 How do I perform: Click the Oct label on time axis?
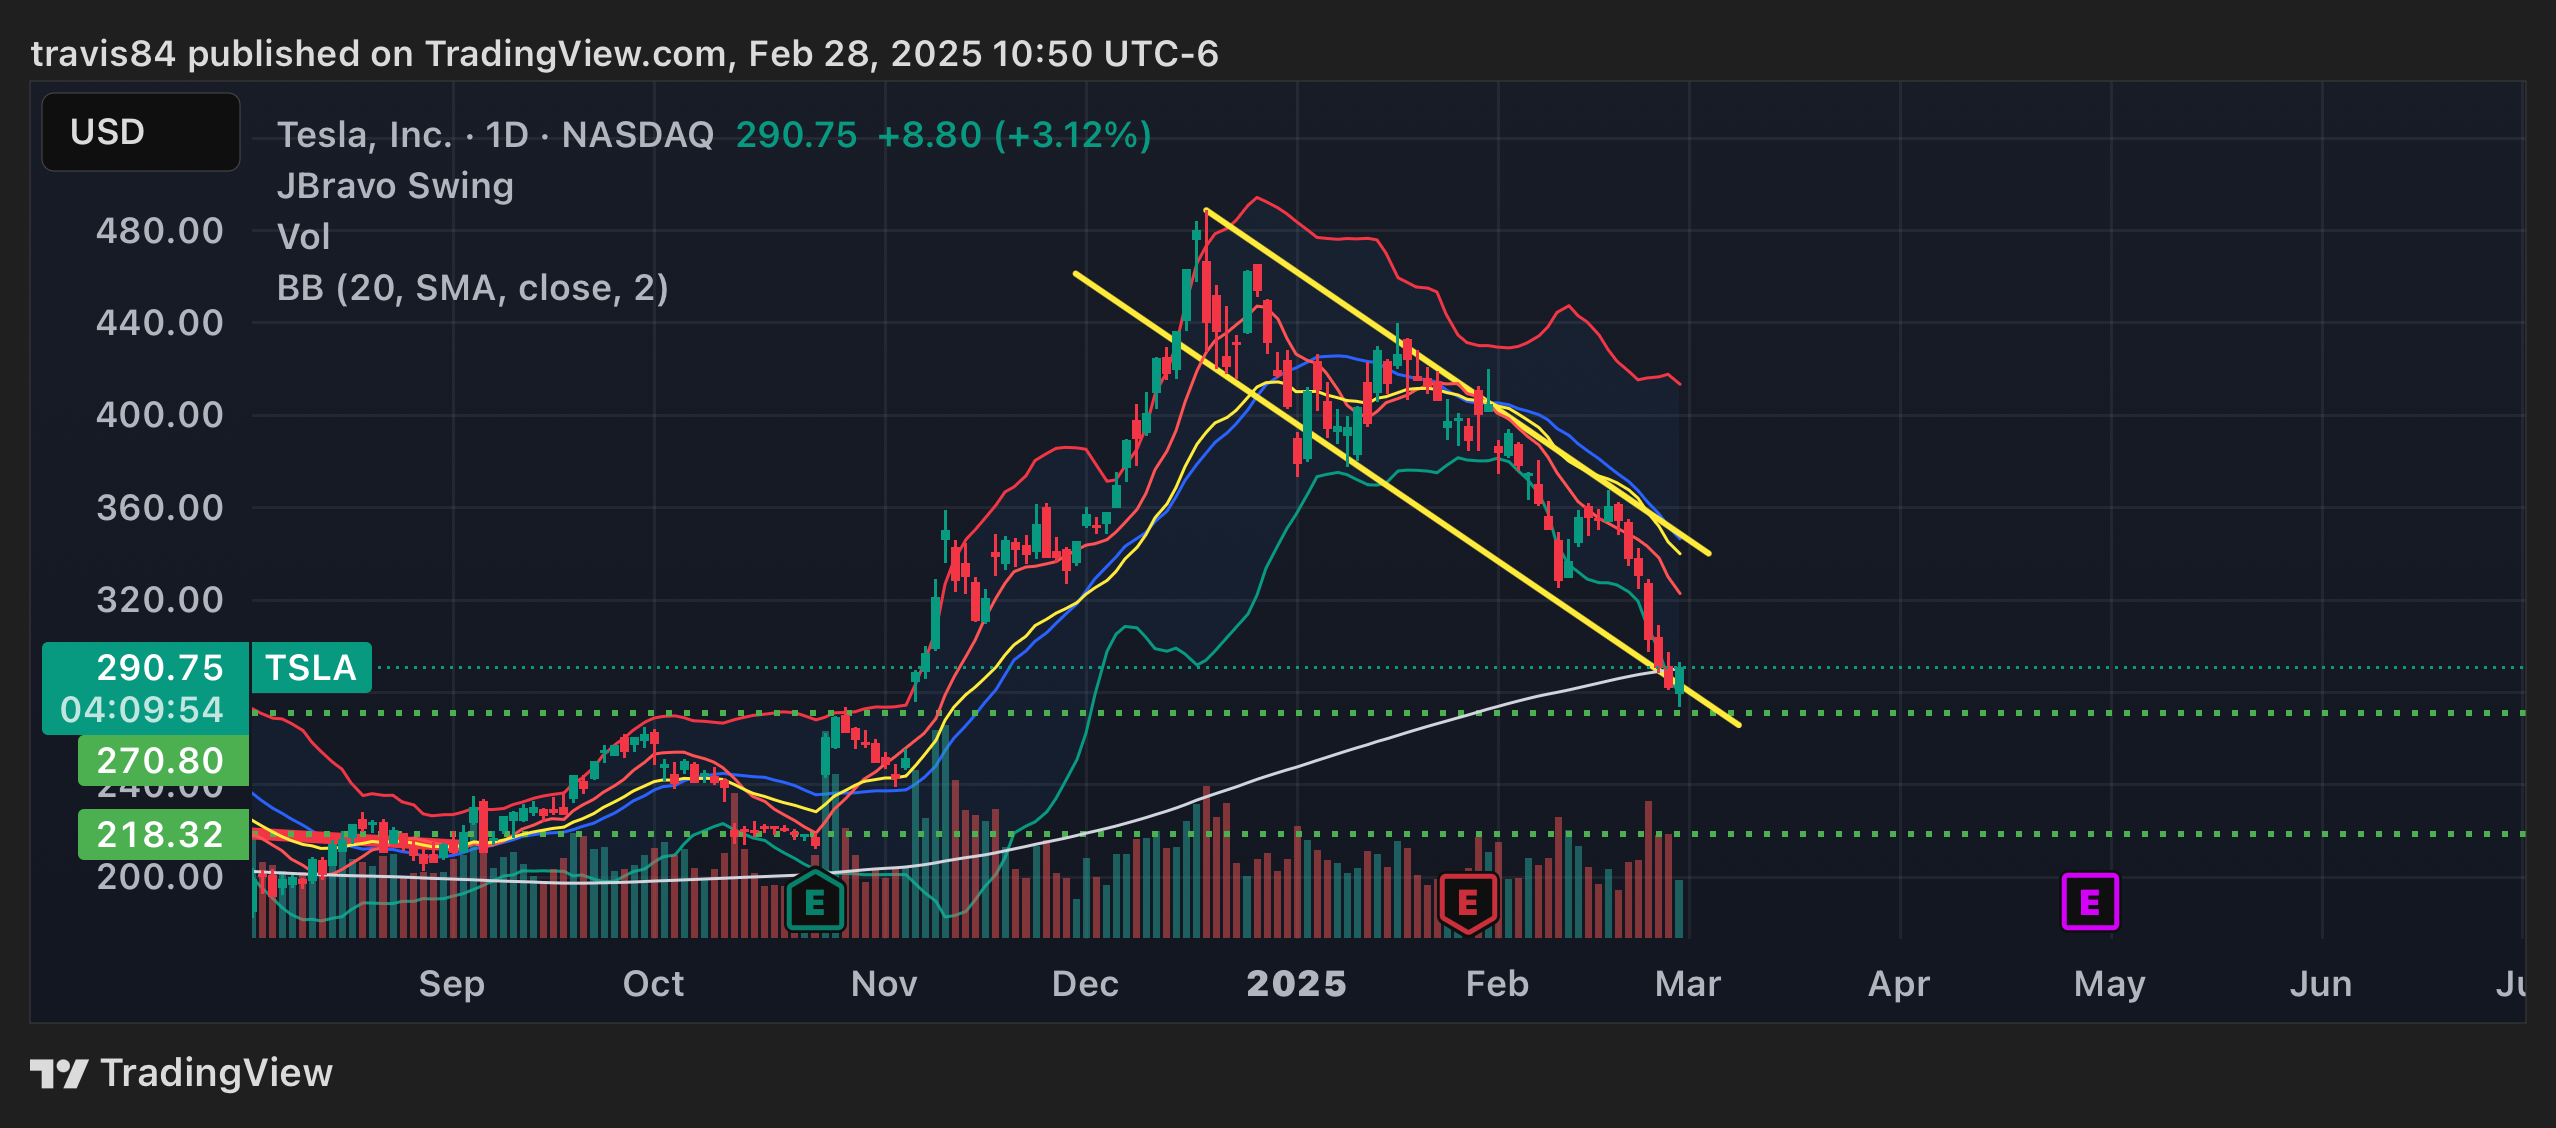pos(654,984)
